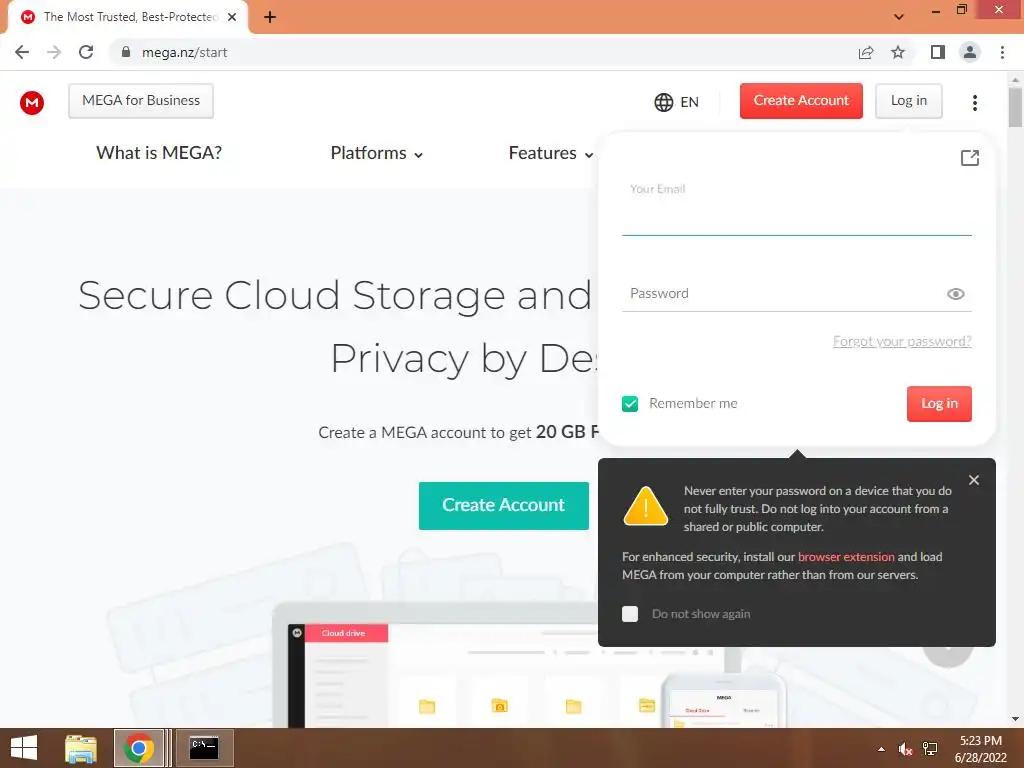Open the three-dot menu on MEGA page
The height and width of the screenshot is (768, 1024).
tap(974, 103)
